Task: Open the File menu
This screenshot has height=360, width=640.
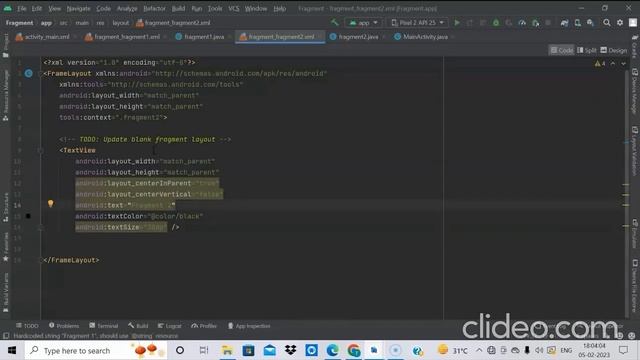Action: click(x=22, y=8)
